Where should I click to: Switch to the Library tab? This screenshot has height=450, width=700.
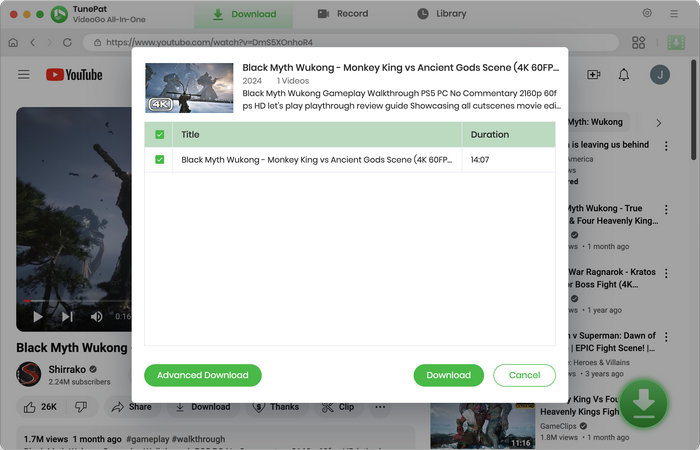(442, 14)
